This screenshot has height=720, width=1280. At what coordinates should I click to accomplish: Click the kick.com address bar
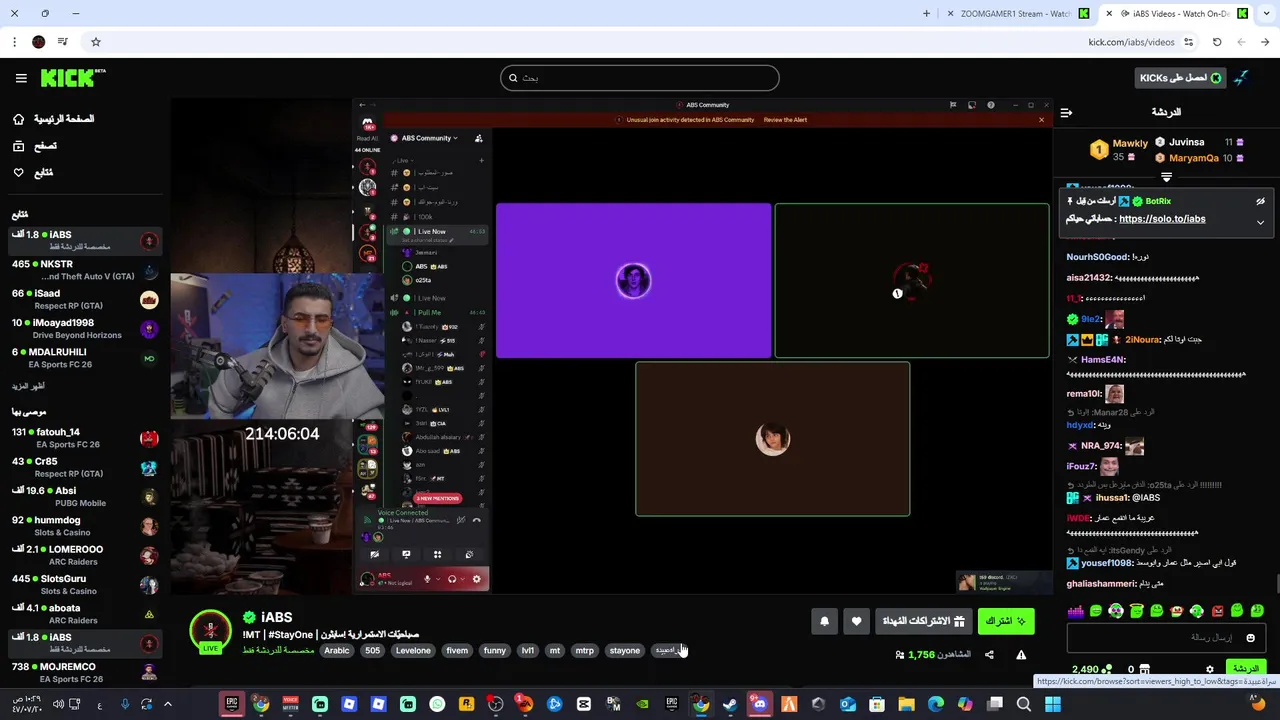pos(1131,42)
